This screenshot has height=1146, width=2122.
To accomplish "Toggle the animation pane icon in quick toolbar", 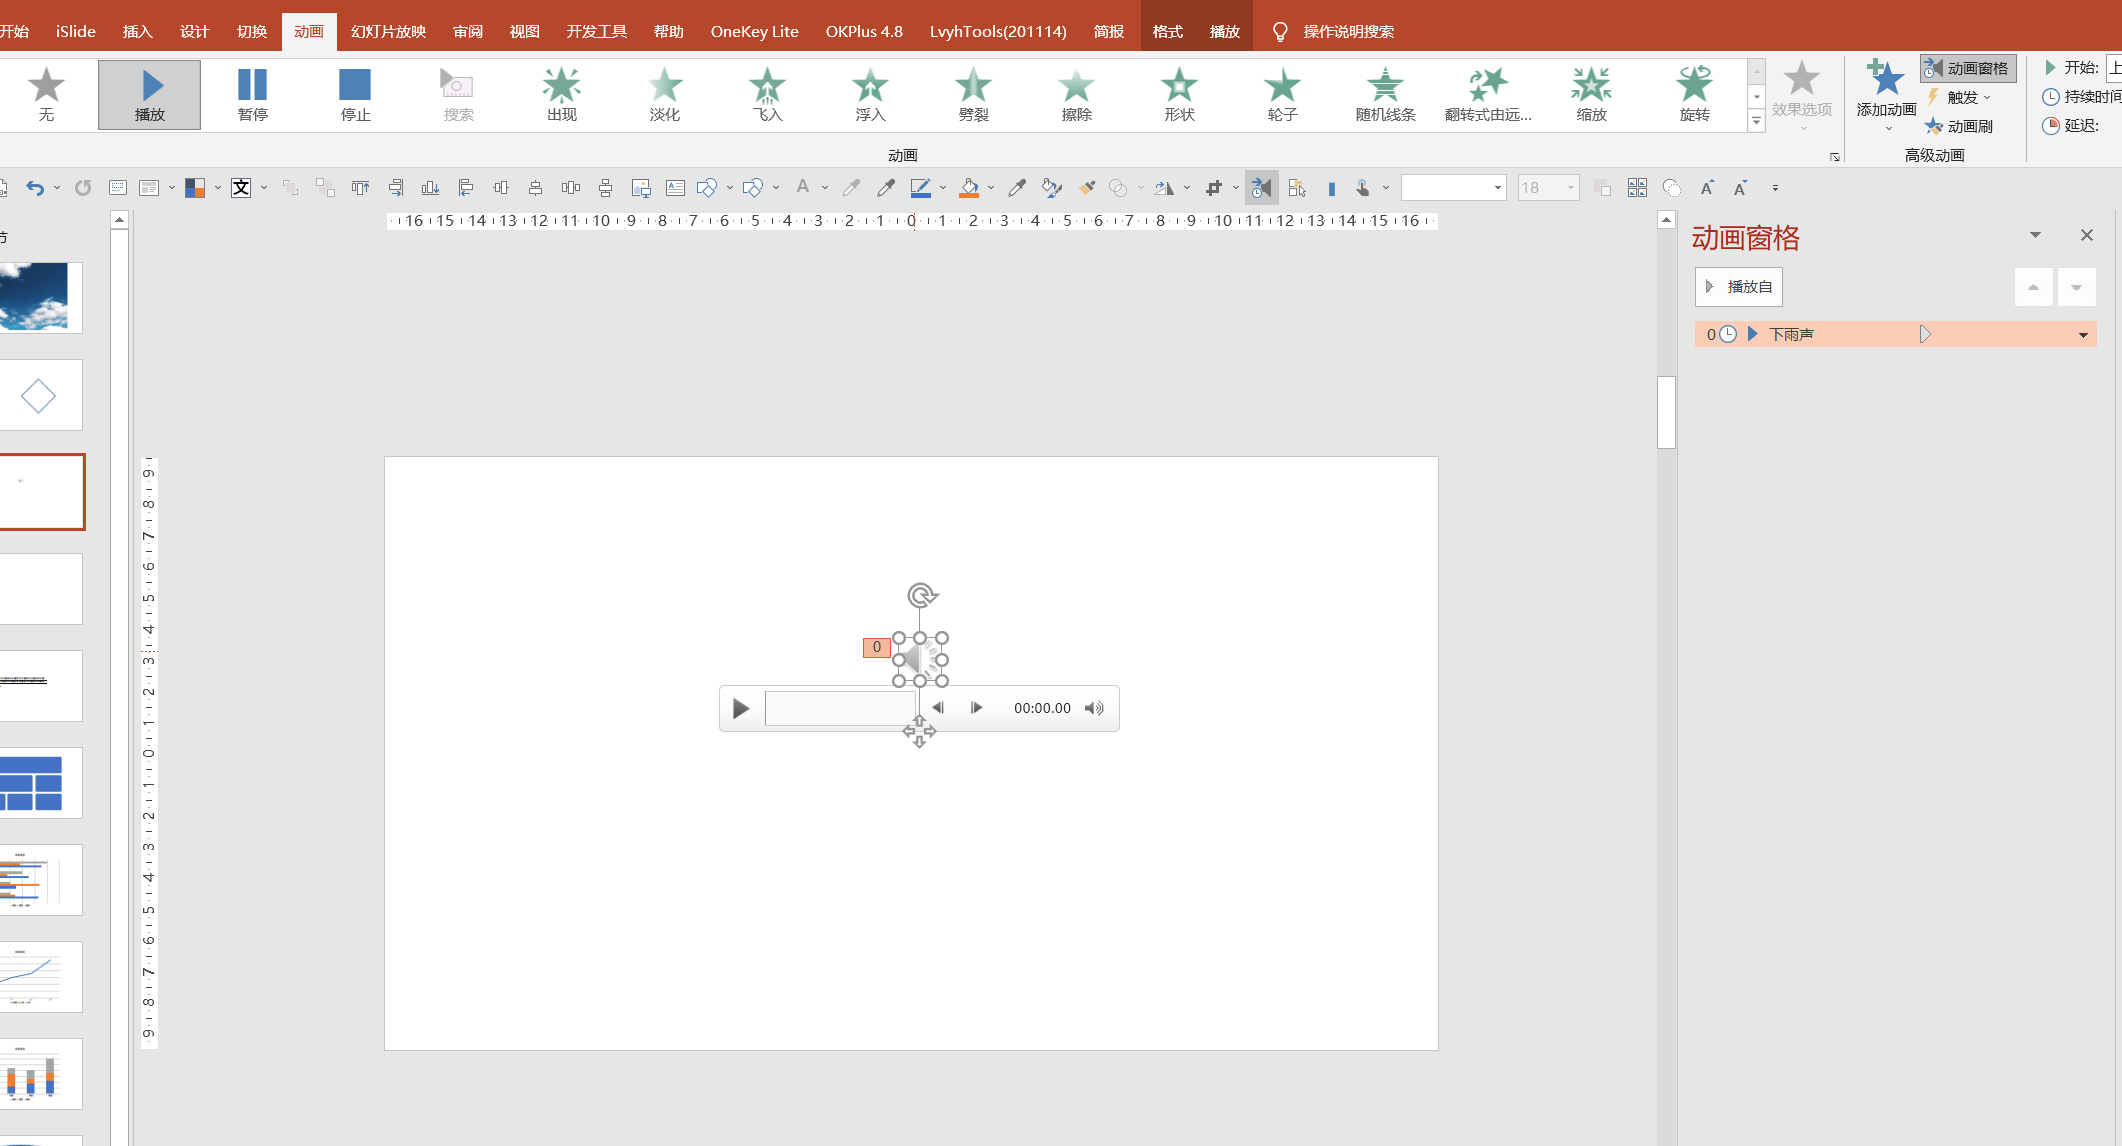I will pos(1261,188).
